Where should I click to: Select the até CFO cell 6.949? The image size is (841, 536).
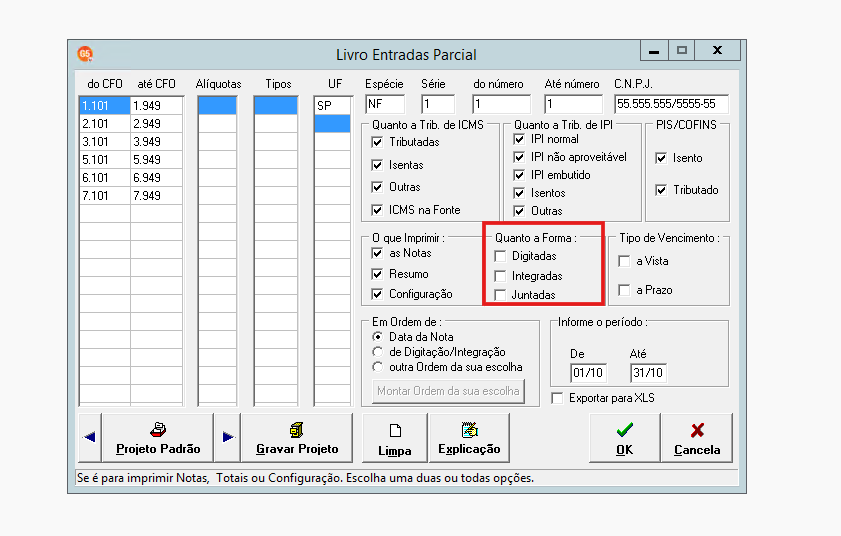[x=157, y=178]
